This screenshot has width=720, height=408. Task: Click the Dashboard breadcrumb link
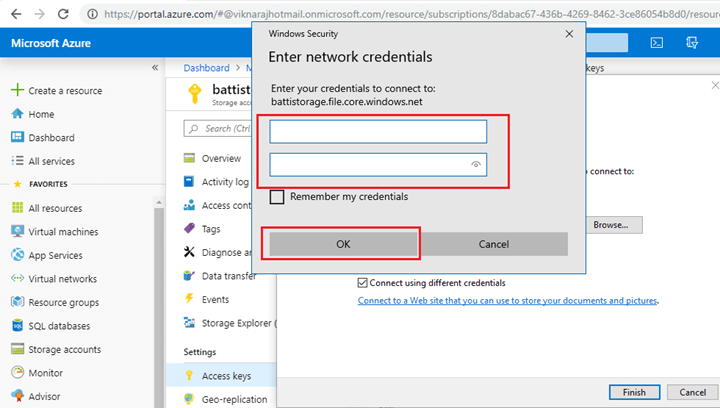[x=207, y=68]
